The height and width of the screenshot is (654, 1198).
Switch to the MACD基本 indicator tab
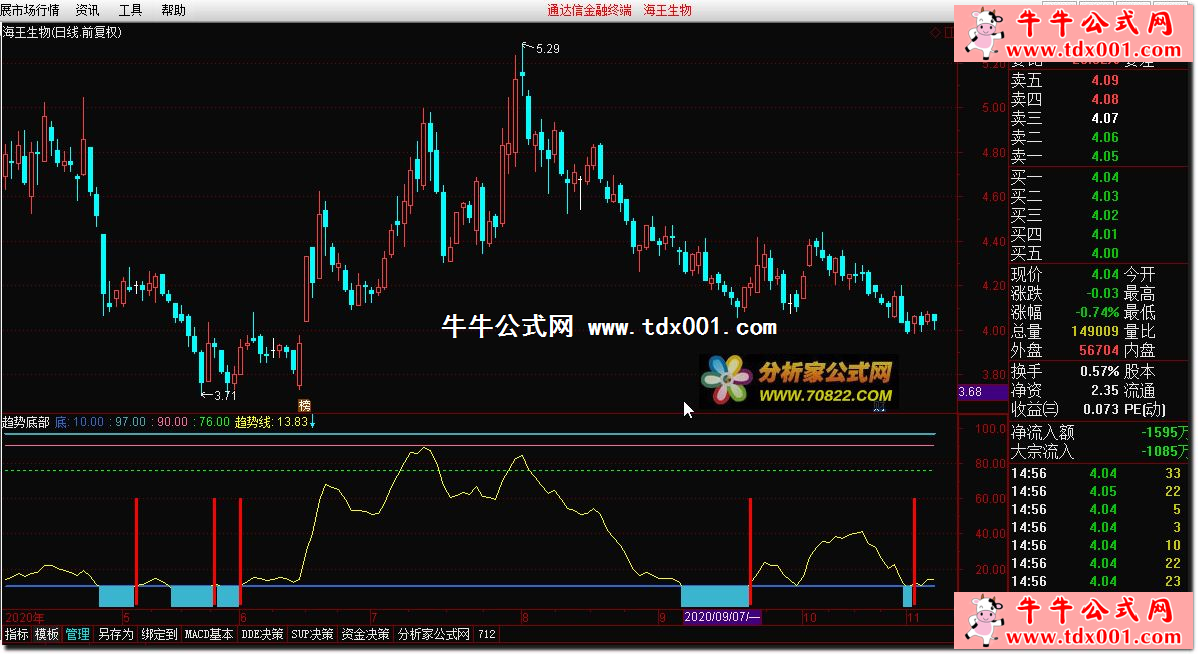pos(209,634)
